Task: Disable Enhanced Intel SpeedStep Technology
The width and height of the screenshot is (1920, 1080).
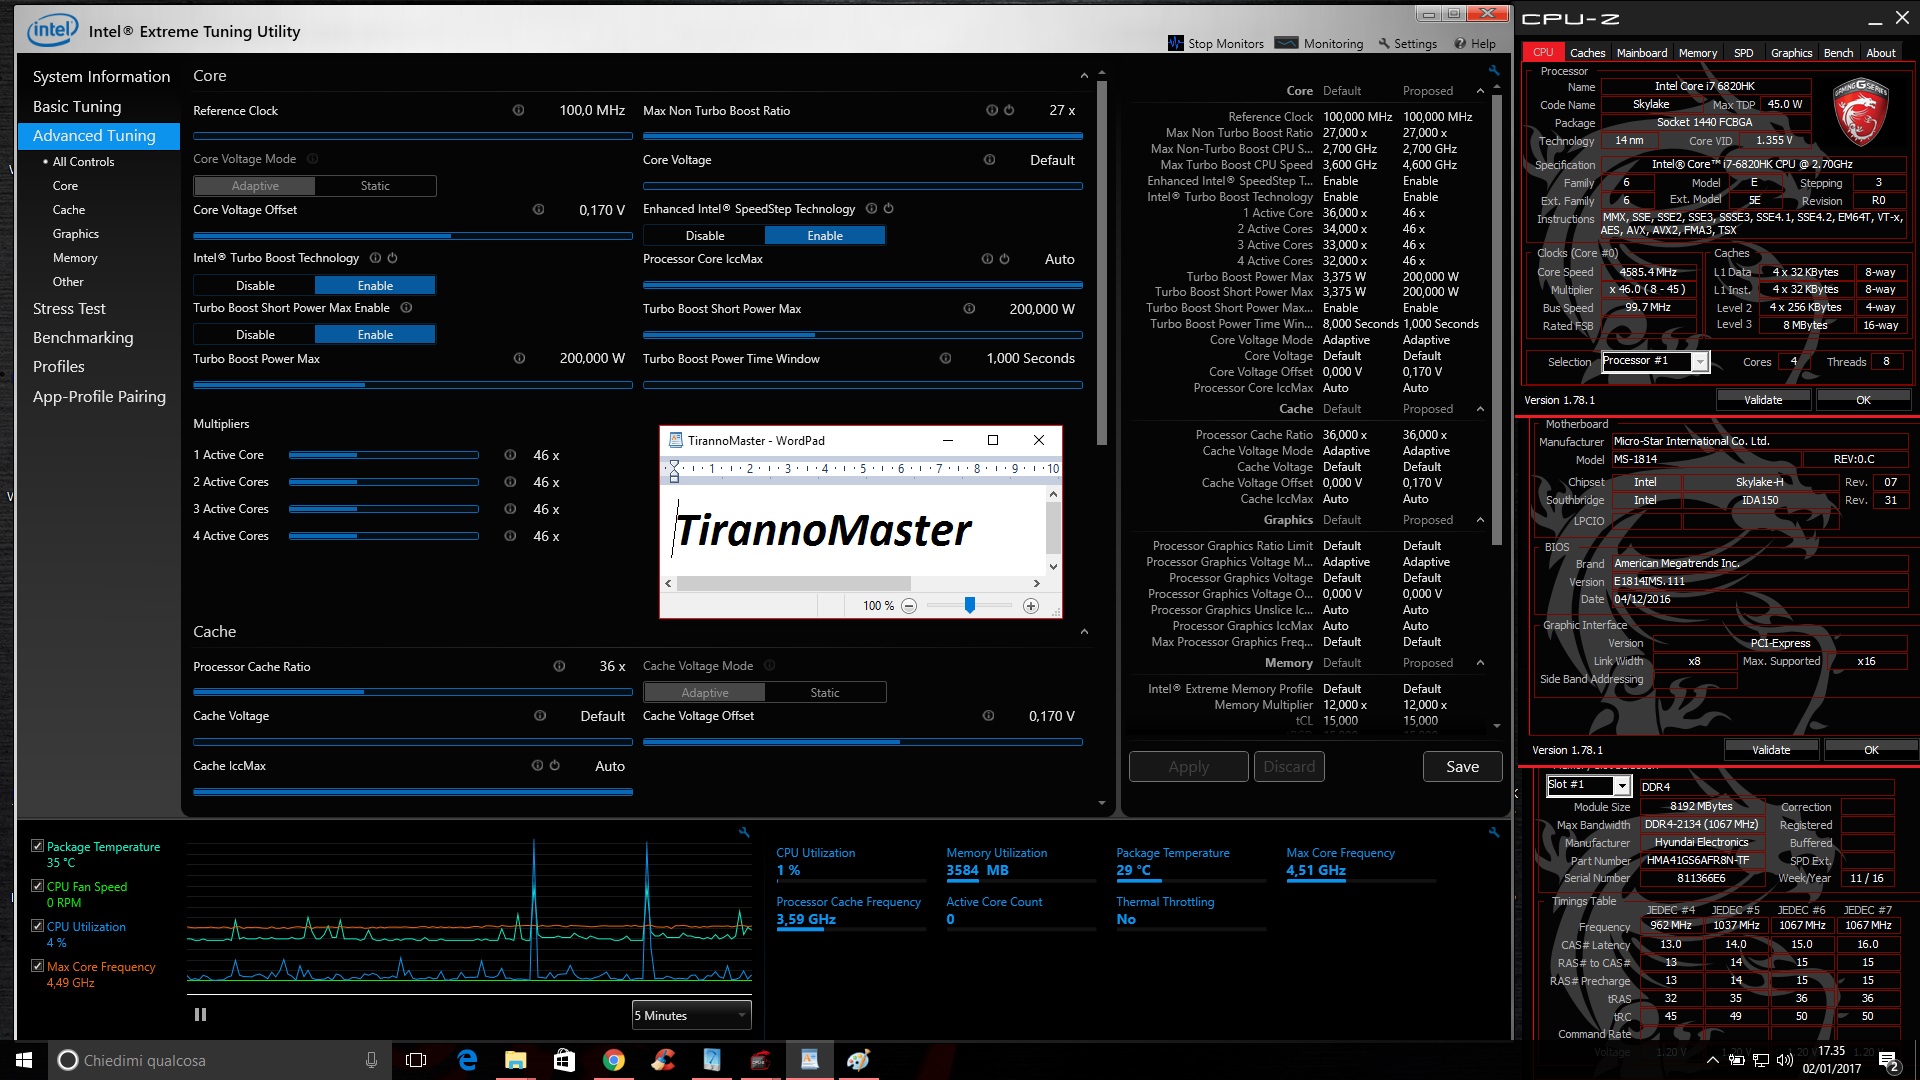Action: click(x=705, y=236)
